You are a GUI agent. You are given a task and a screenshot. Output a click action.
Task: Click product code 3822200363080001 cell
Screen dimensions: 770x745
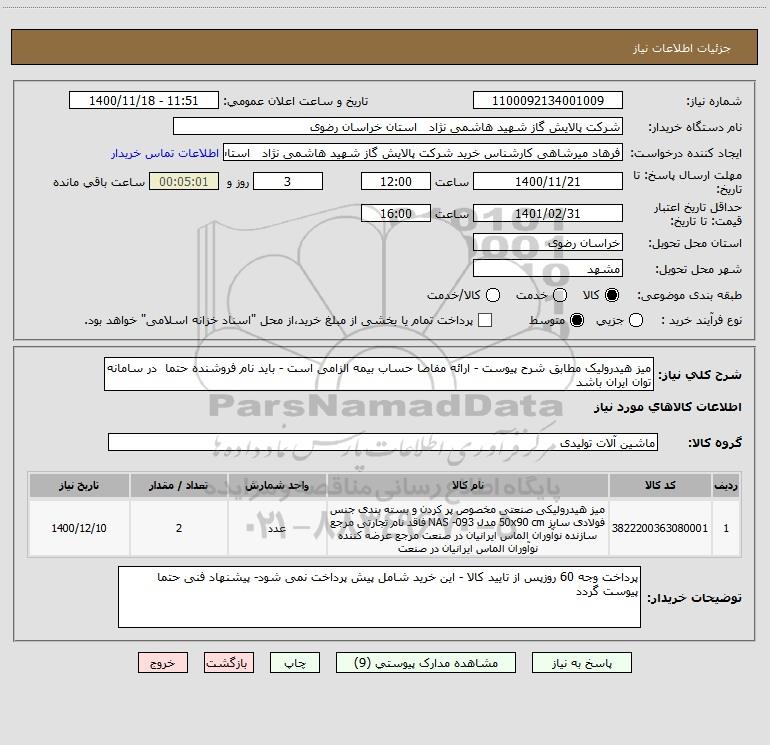pyautogui.click(x=660, y=528)
